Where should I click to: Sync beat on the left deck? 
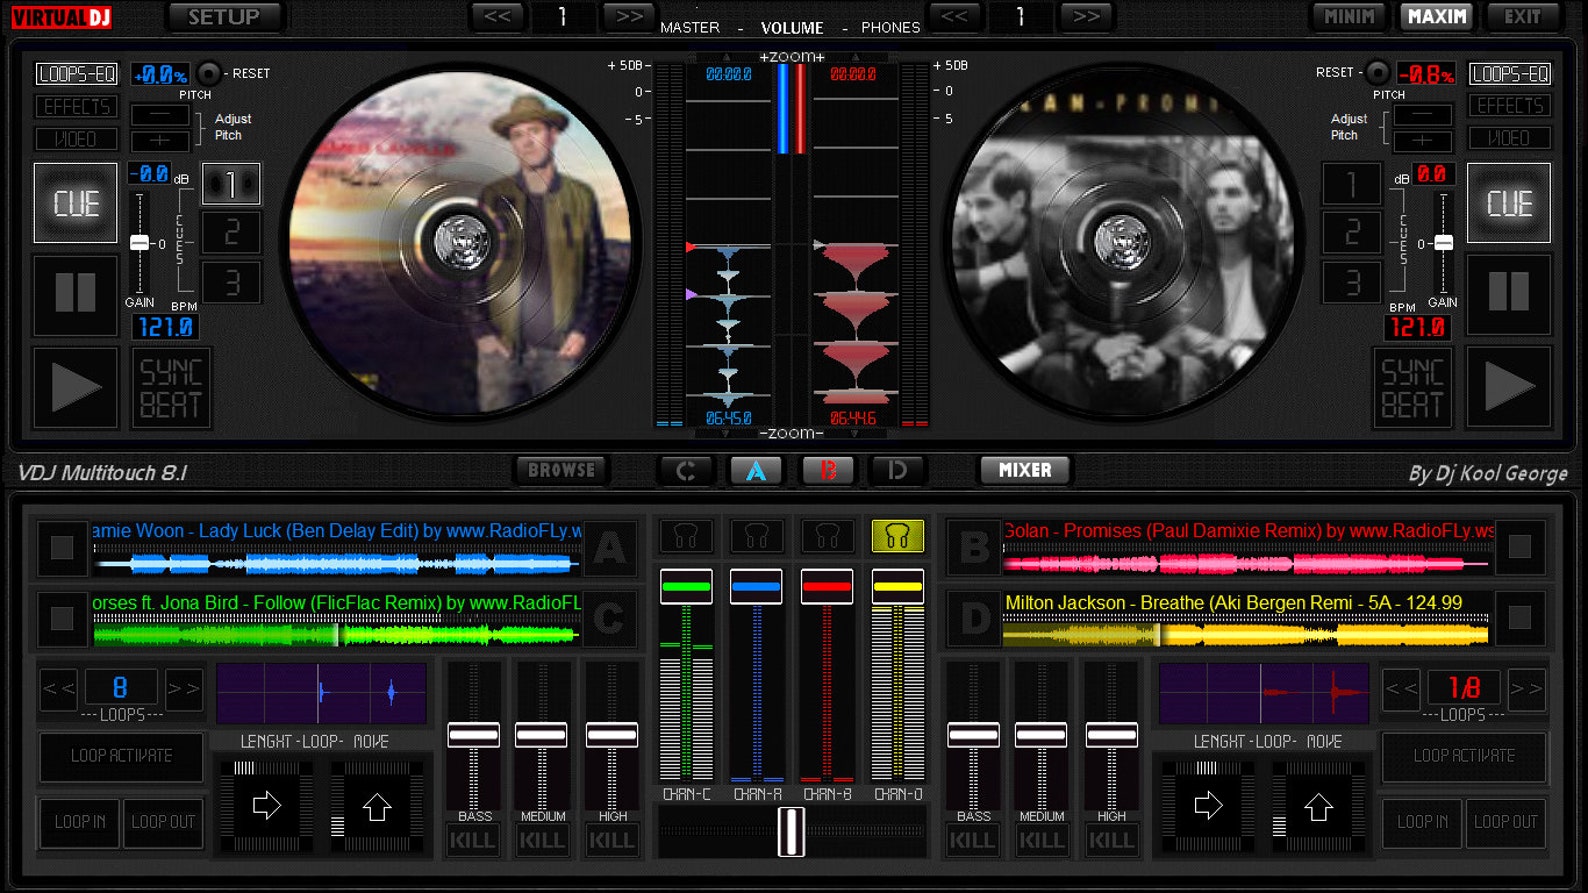click(171, 388)
